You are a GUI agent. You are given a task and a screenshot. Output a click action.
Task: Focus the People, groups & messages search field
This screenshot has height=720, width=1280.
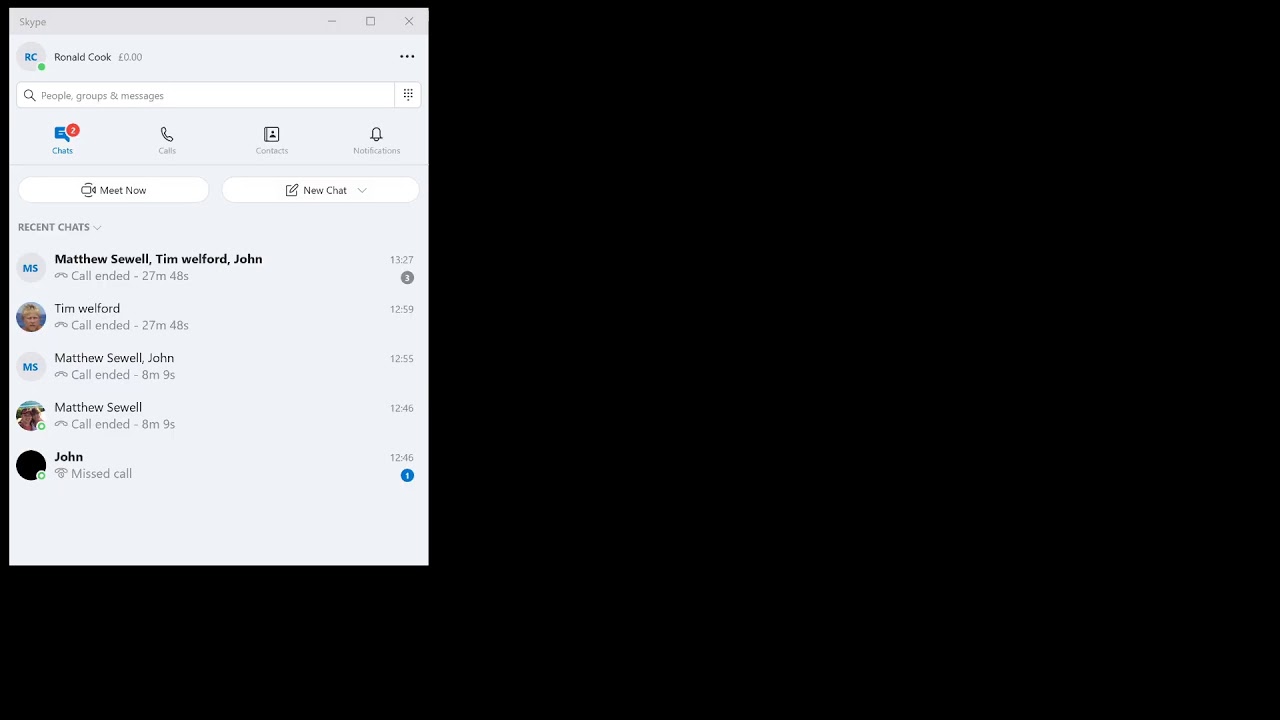(206, 95)
